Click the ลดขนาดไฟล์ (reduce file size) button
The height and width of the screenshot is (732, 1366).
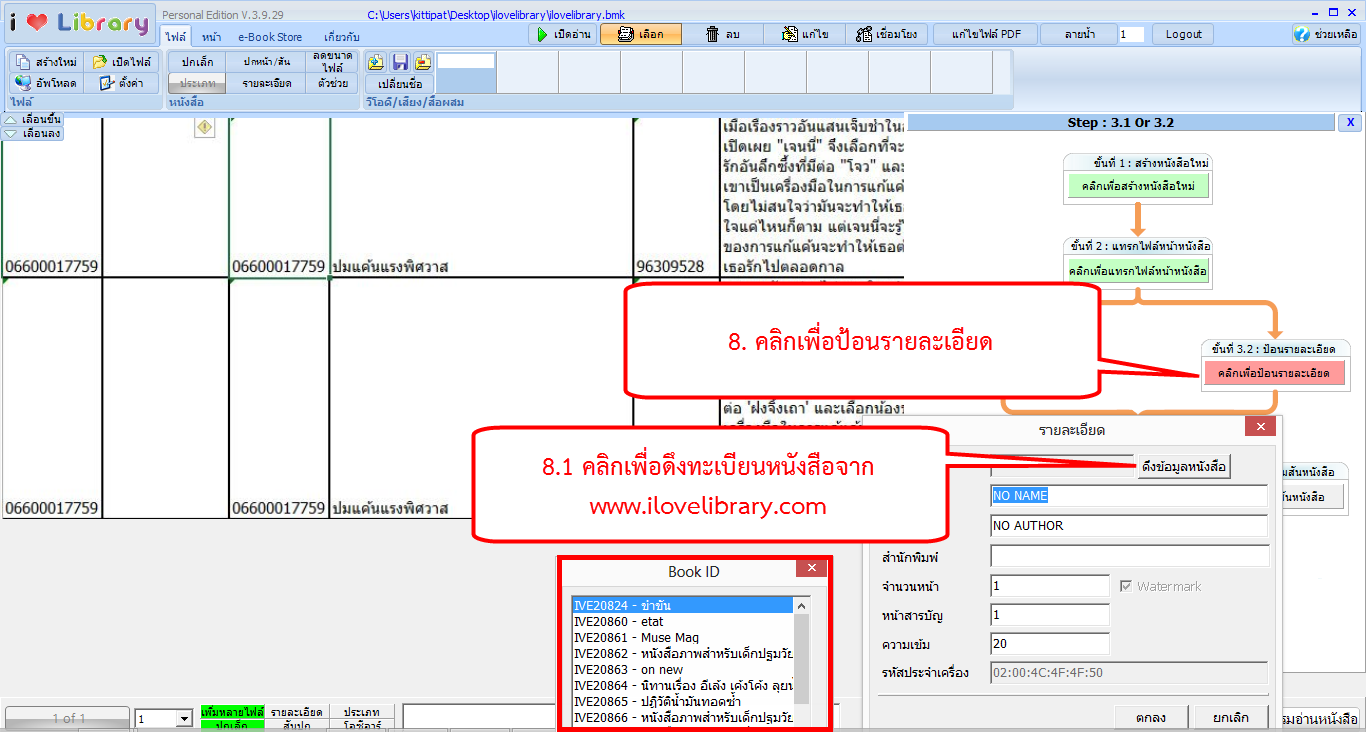(332, 62)
